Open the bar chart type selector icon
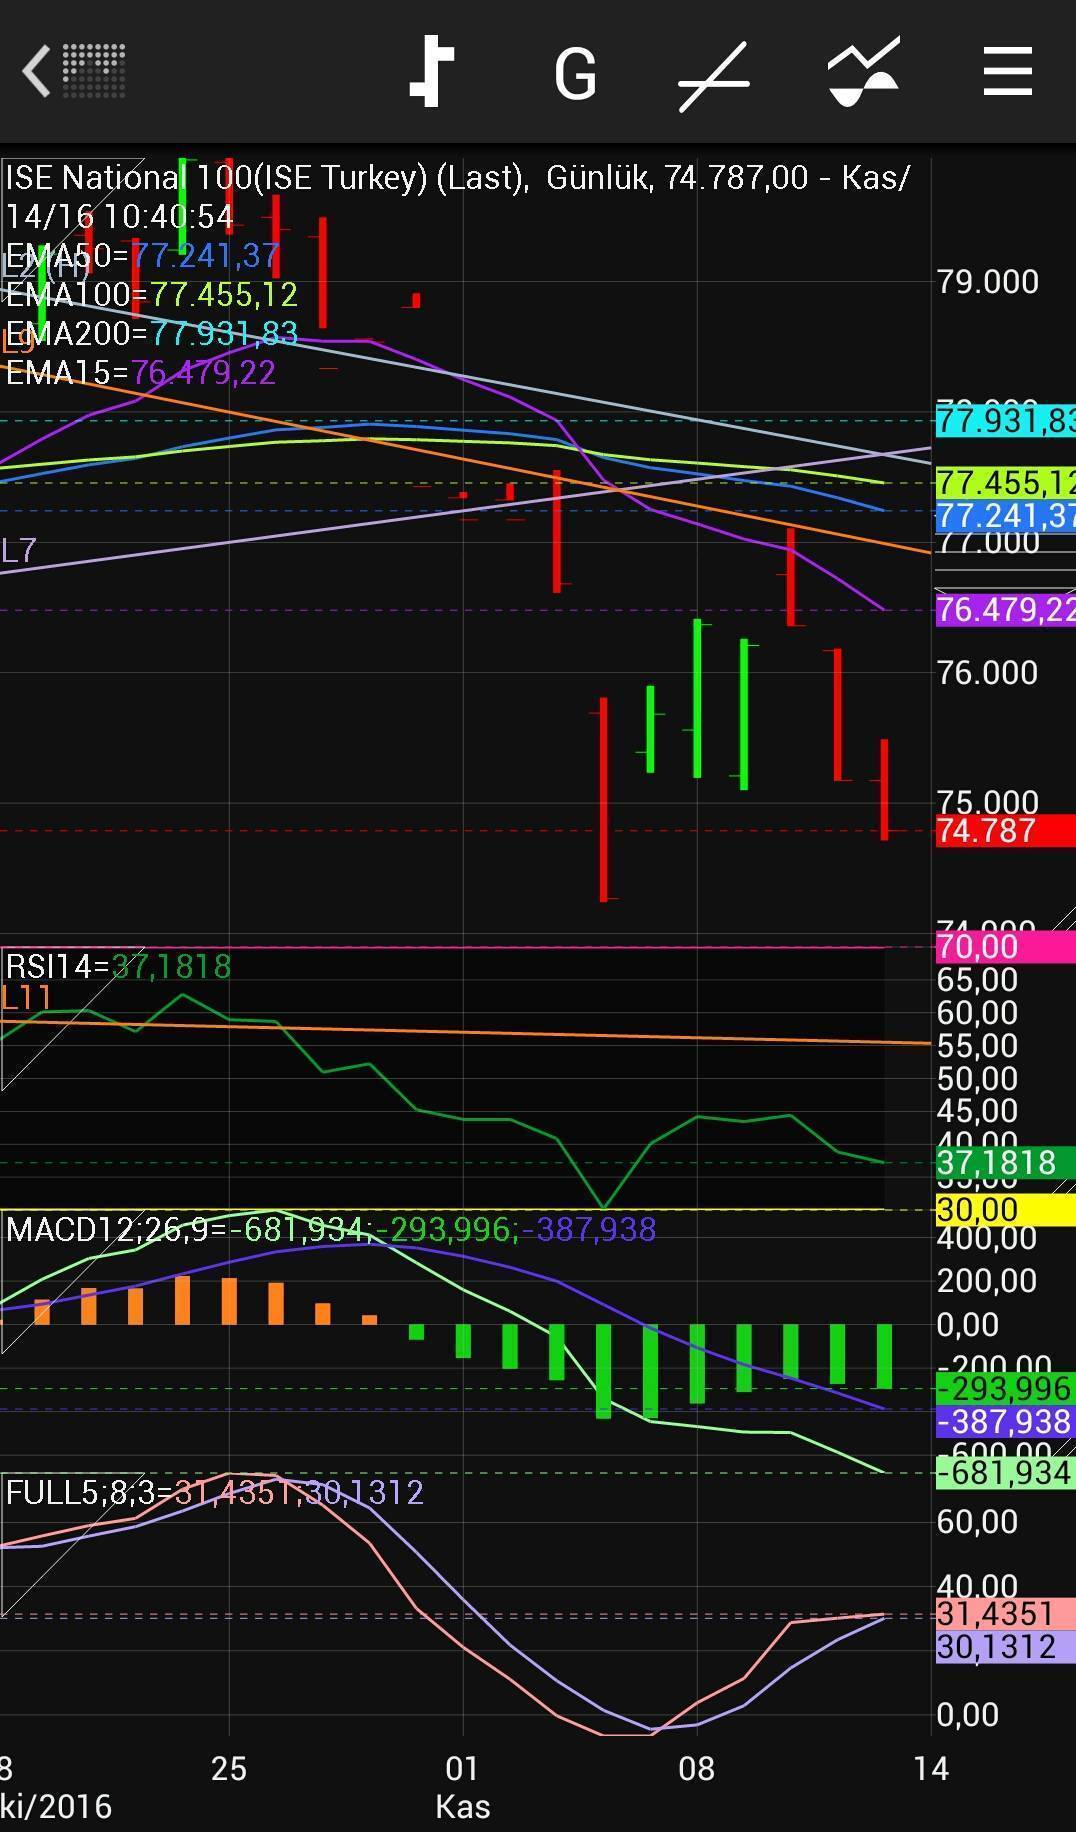The image size is (1076, 1832). 432,72
